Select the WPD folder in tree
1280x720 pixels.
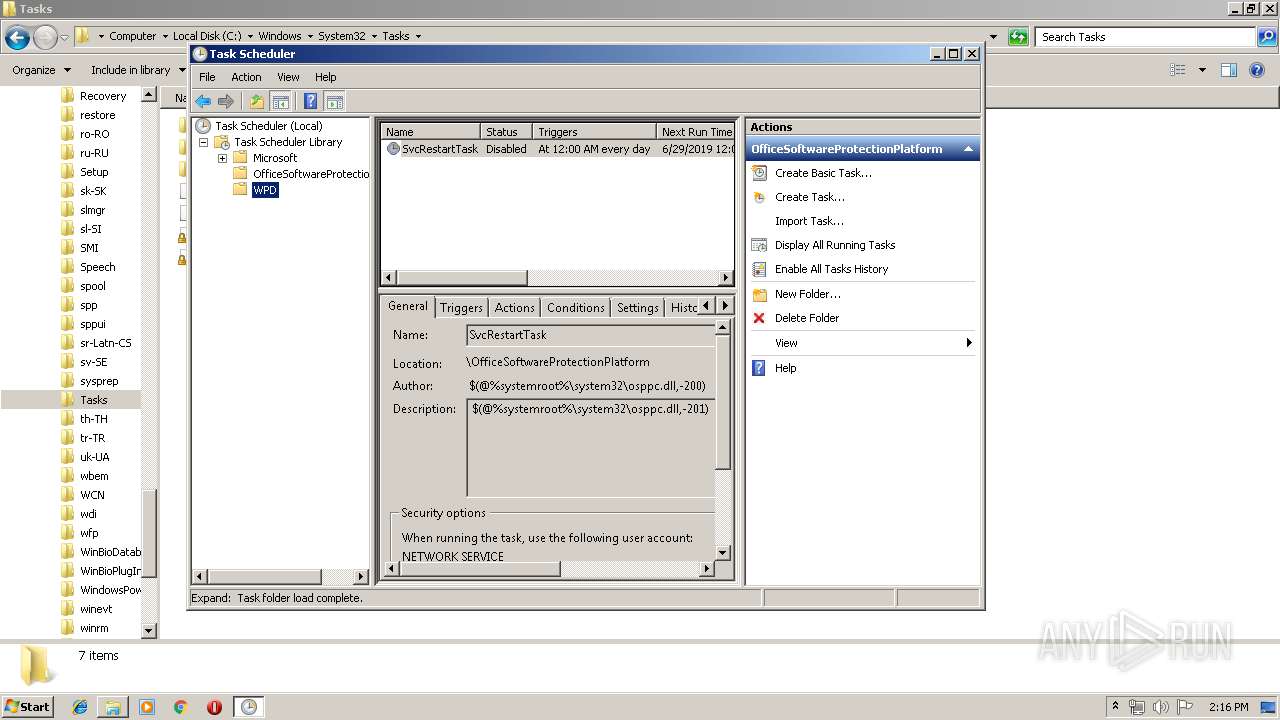tap(265, 190)
